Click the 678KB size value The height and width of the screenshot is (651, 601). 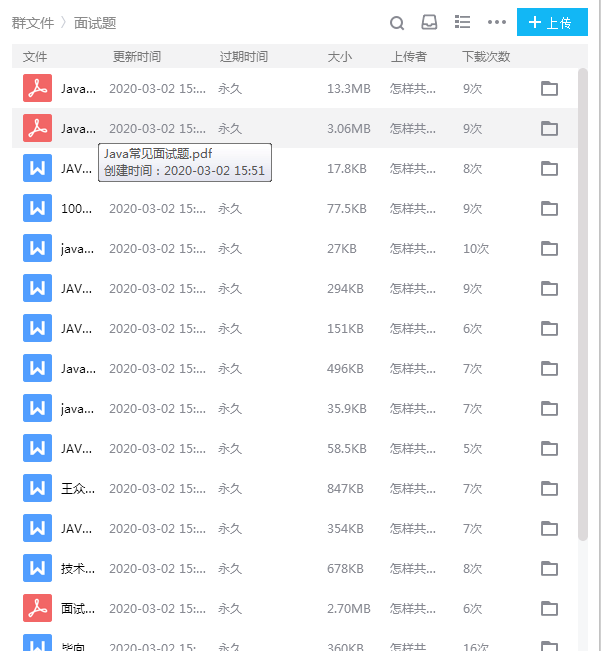[x=345, y=568]
